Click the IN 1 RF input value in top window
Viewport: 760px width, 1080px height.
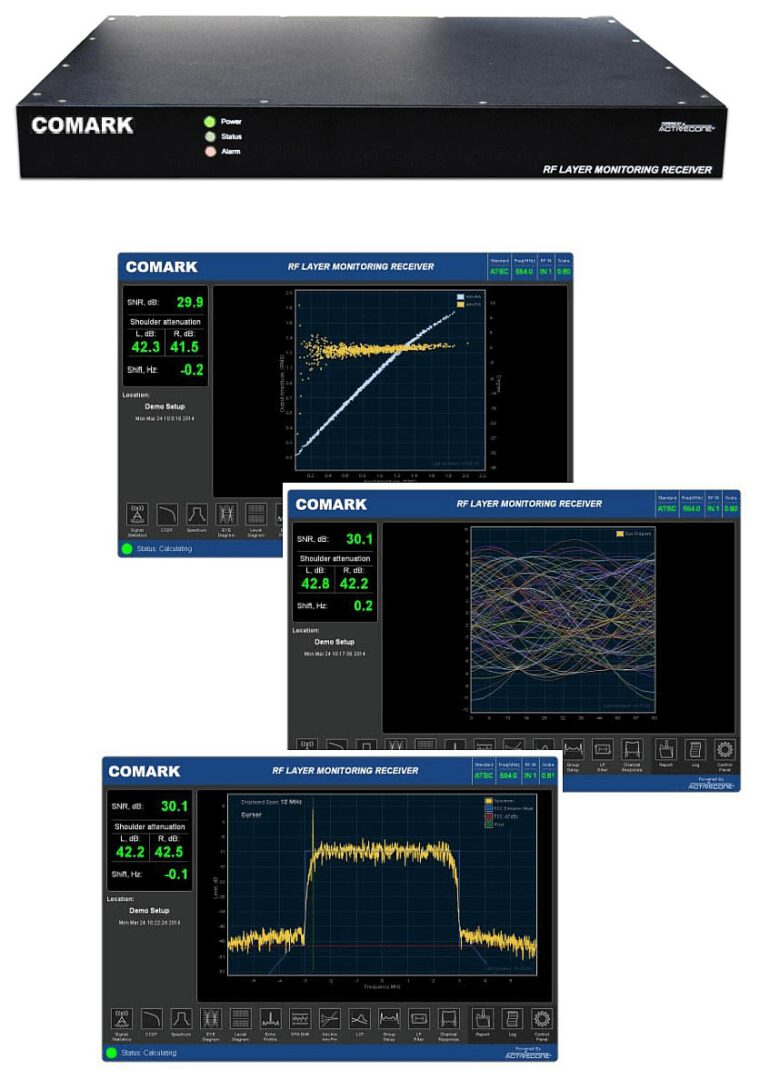(x=546, y=272)
